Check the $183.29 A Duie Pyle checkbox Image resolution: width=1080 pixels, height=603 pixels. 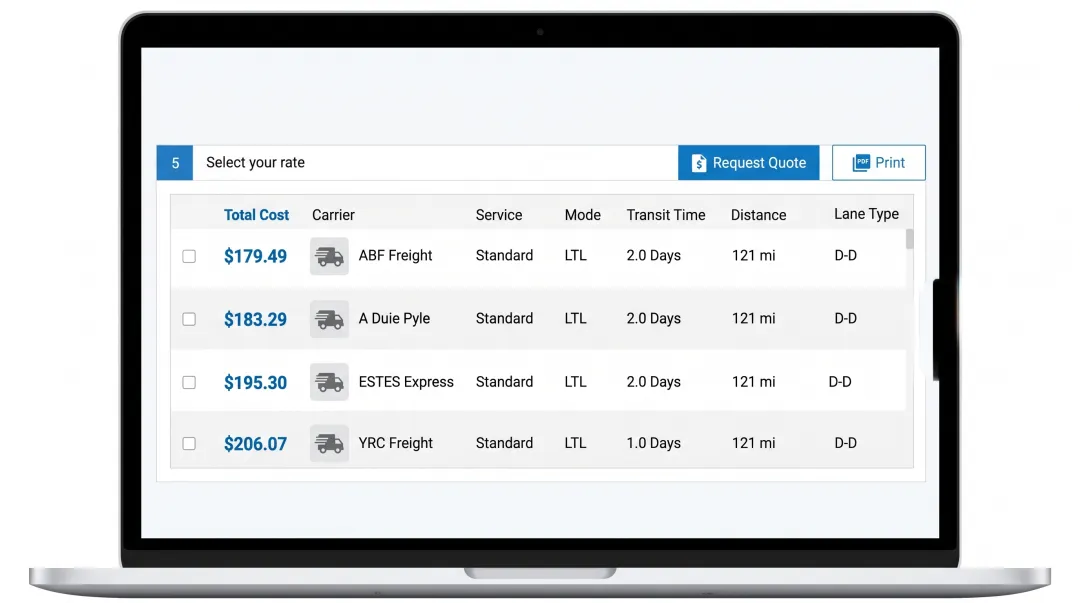pyautogui.click(x=189, y=319)
